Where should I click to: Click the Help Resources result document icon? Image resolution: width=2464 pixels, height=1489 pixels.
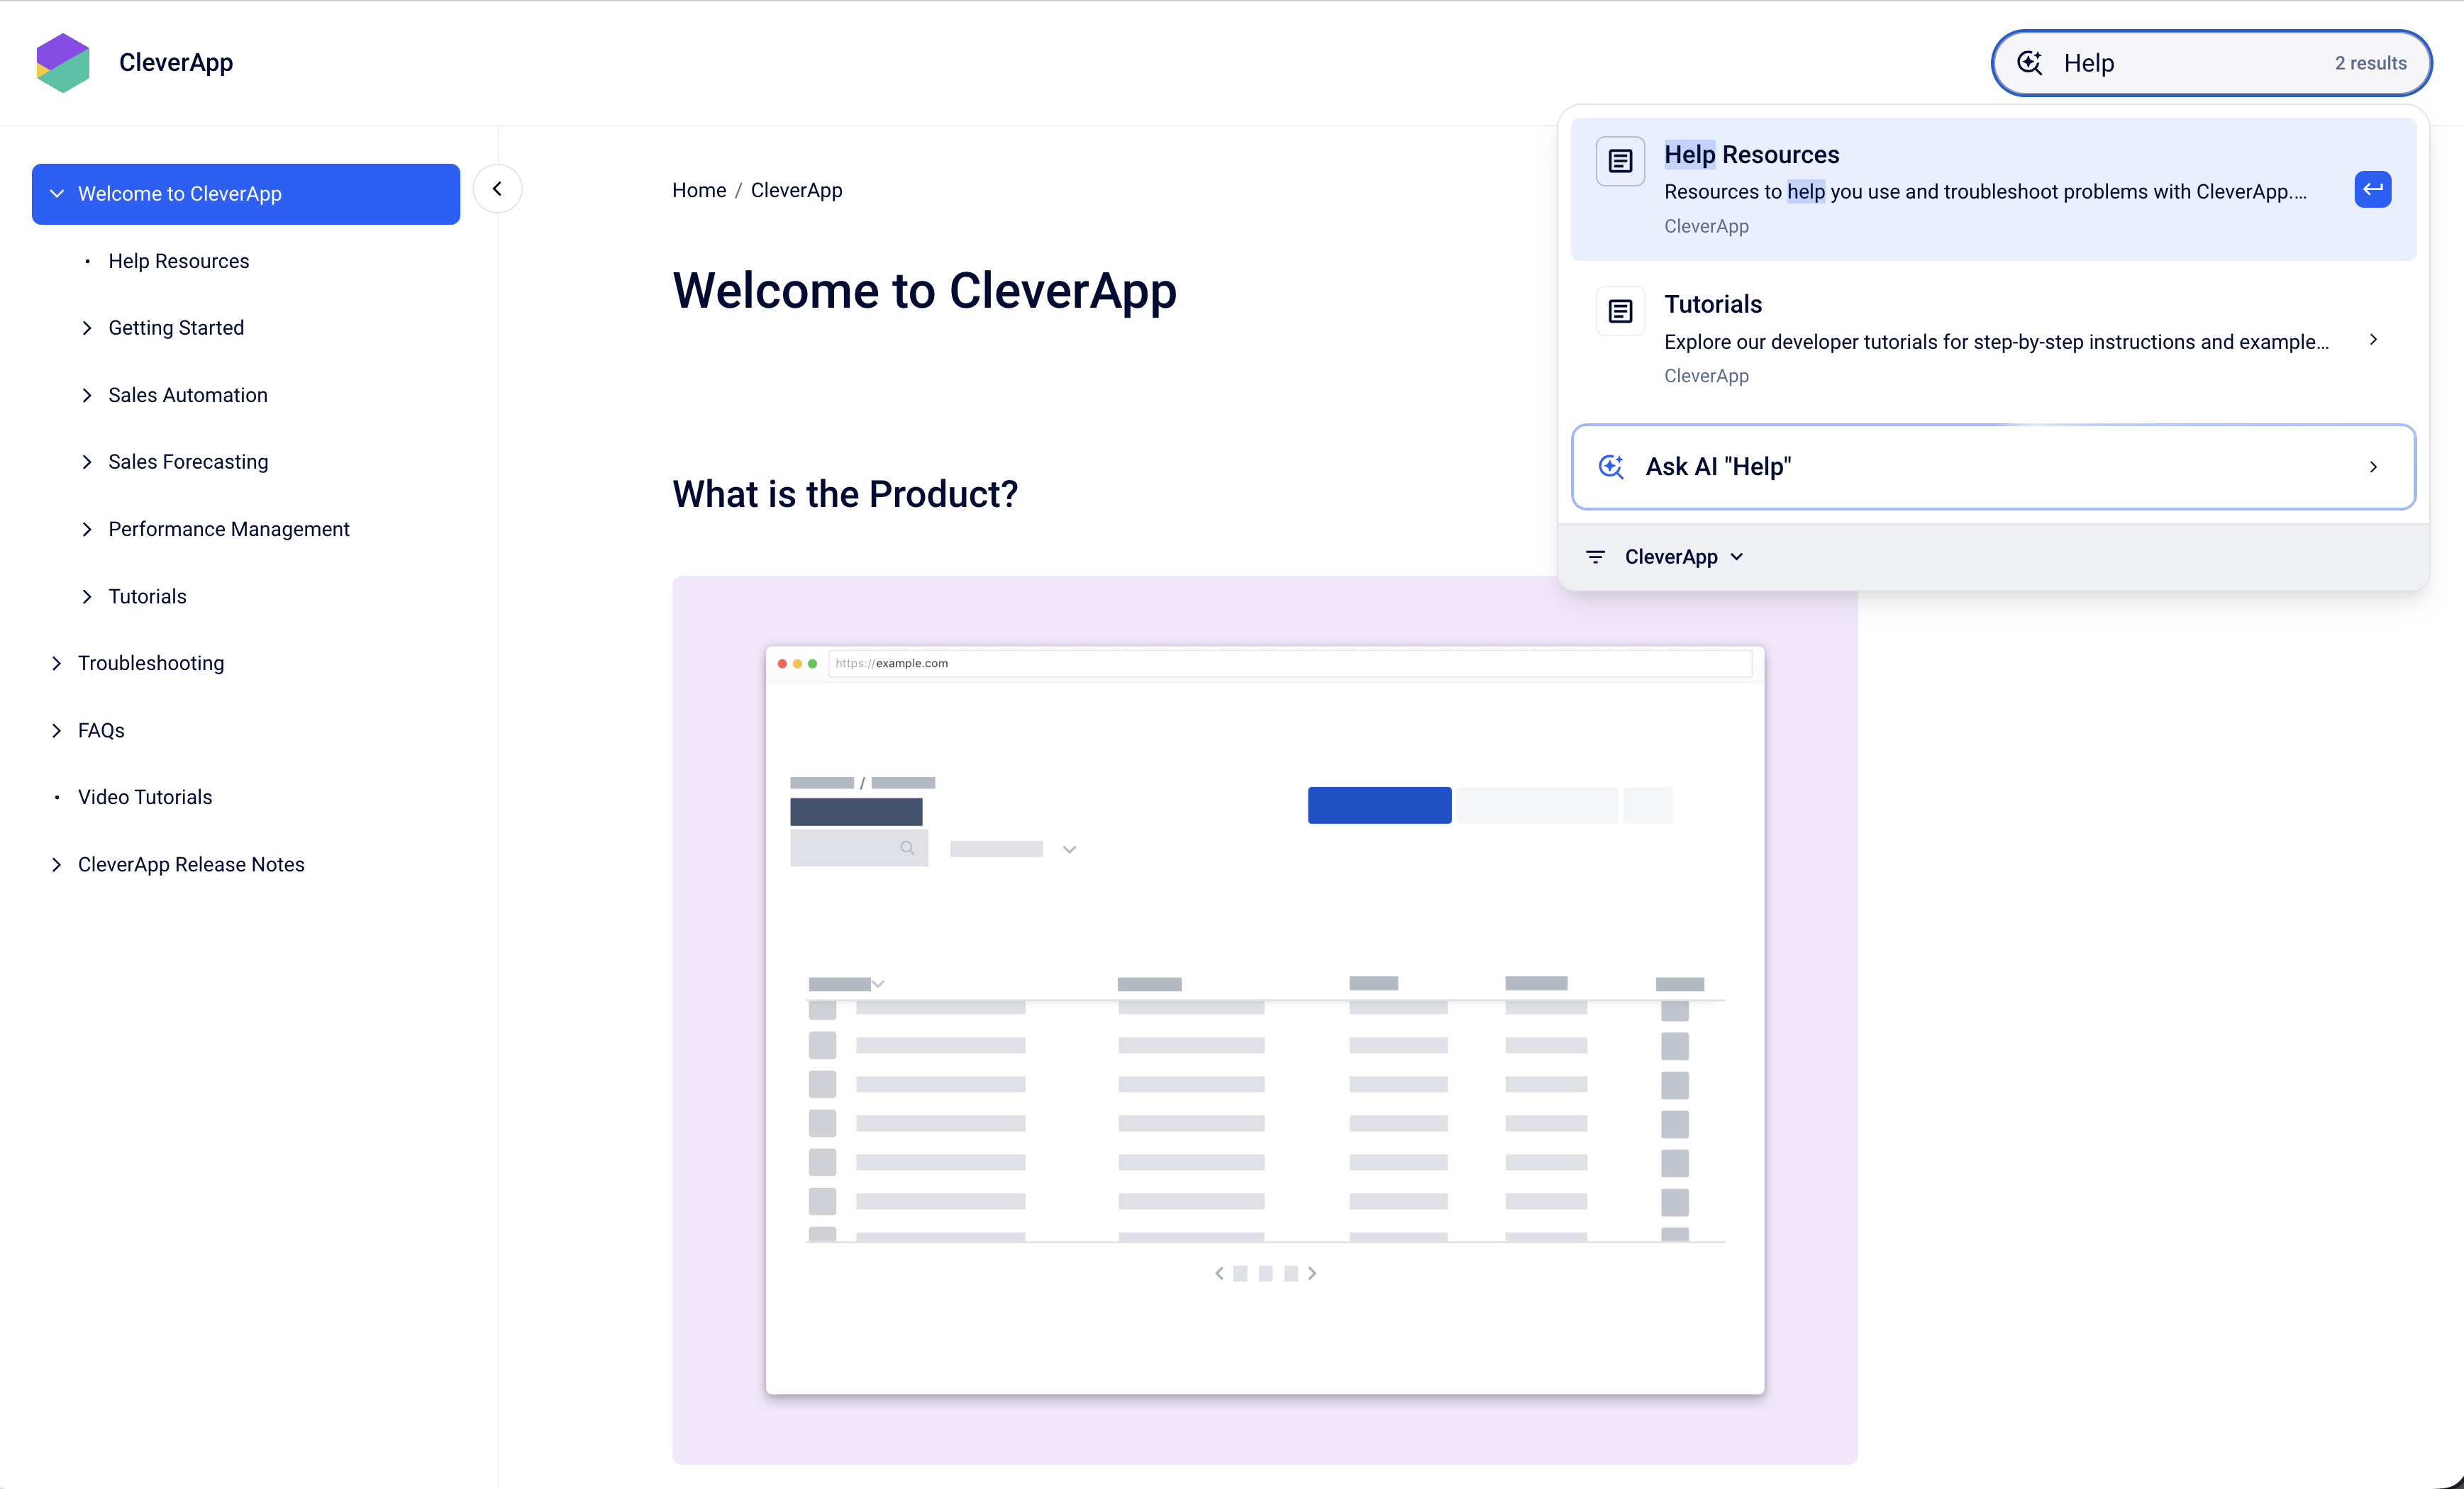click(x=1620, y=161)
